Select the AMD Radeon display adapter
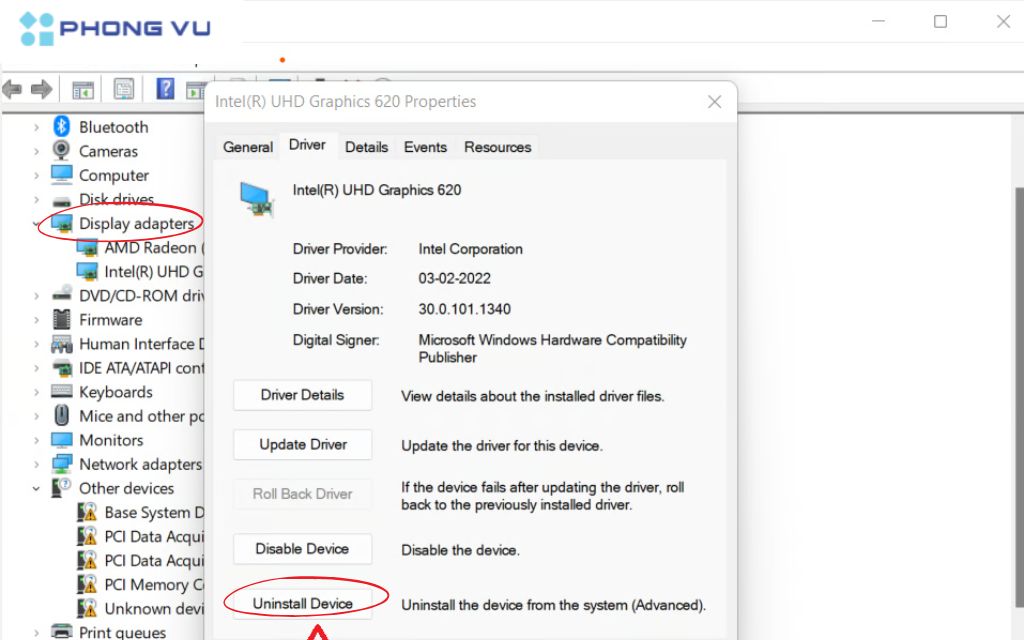This screenshot has width=1024, height=640. (143, 247)
